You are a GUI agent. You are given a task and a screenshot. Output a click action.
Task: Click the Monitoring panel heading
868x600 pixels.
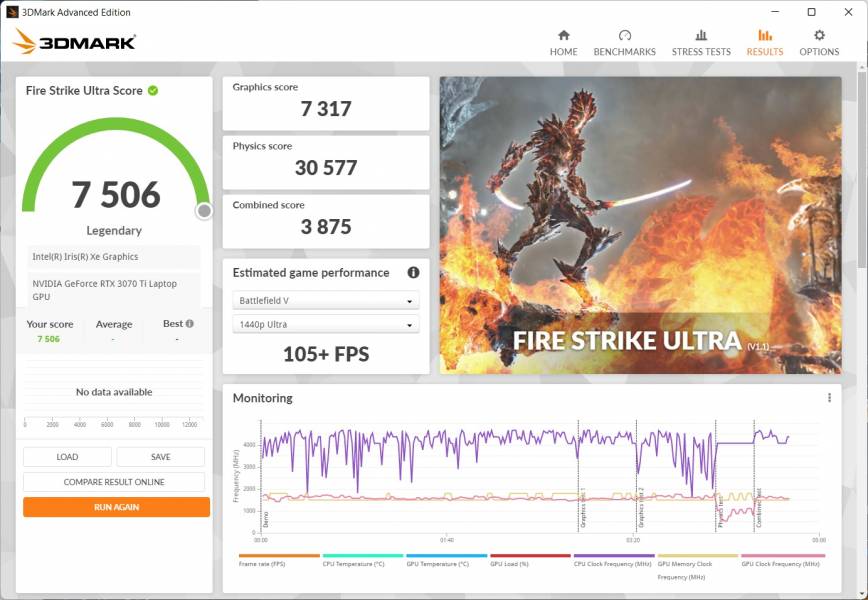pyautogui.click(x=262, y=398)
